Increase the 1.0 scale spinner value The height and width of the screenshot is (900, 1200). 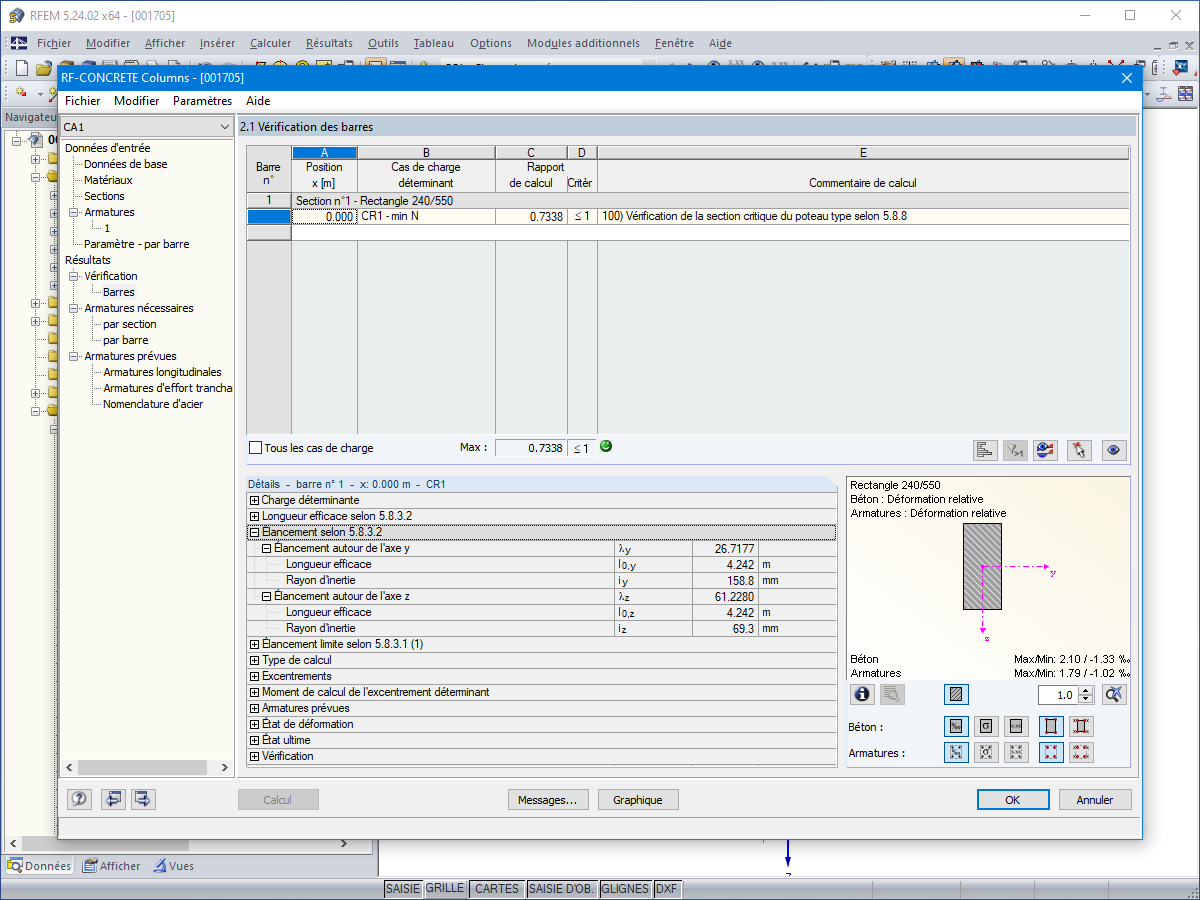click(1087, 690)
